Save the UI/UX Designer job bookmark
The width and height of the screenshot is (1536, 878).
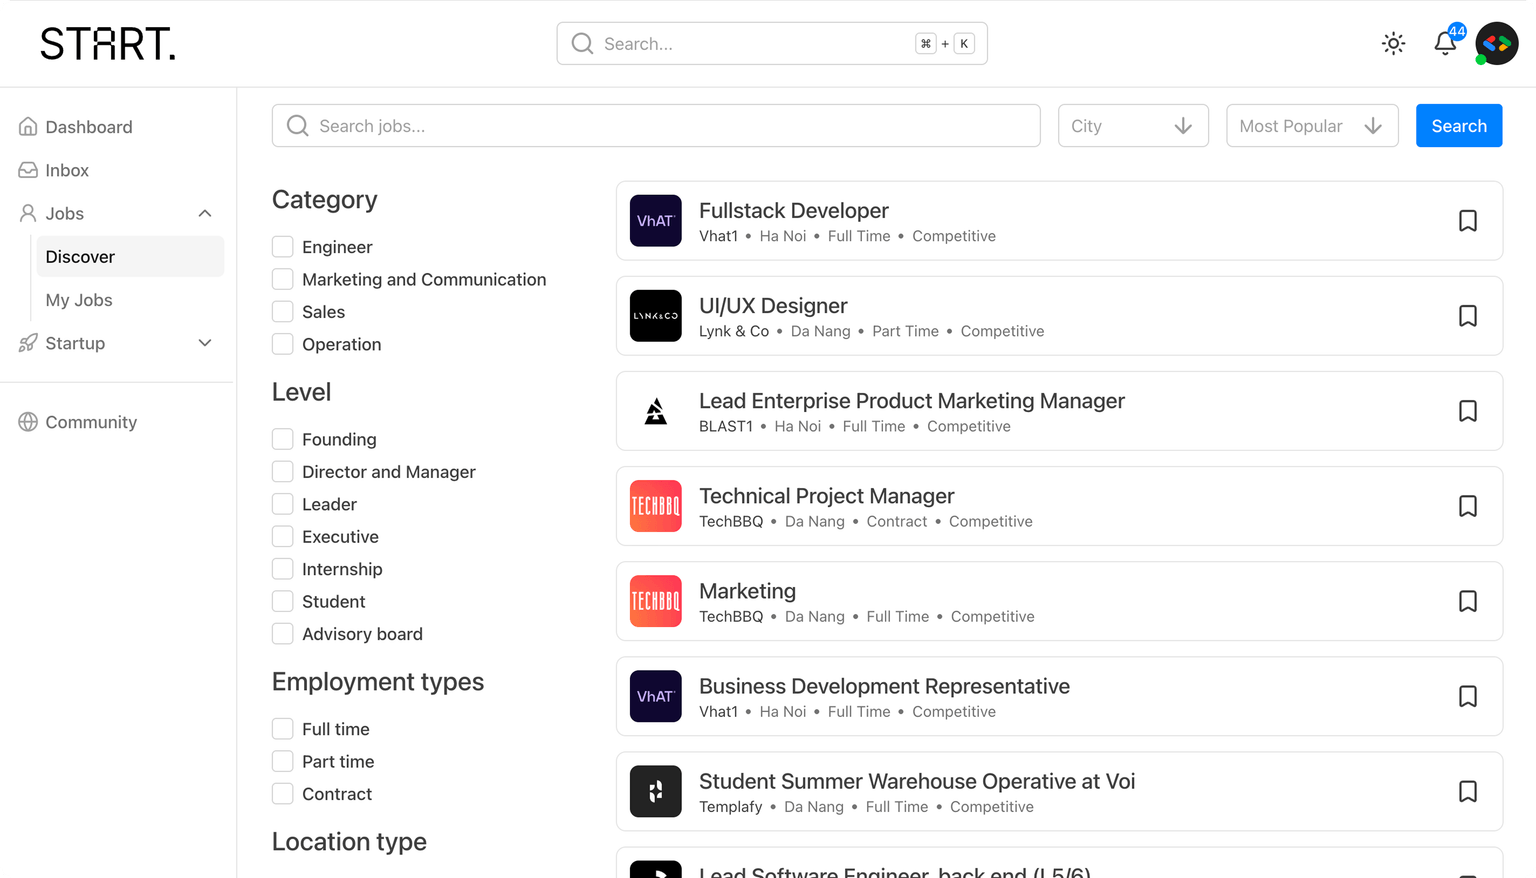[x=1467, y=316]
